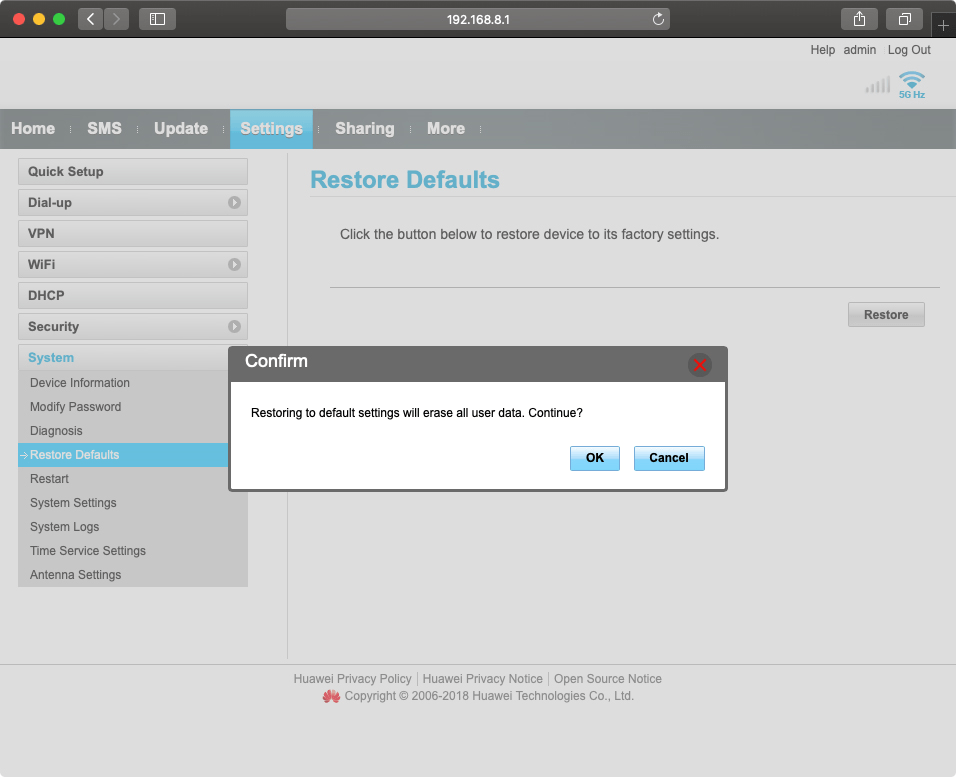
Task: Open the tab overview icon in browser
Action: (x=903, y=18)
